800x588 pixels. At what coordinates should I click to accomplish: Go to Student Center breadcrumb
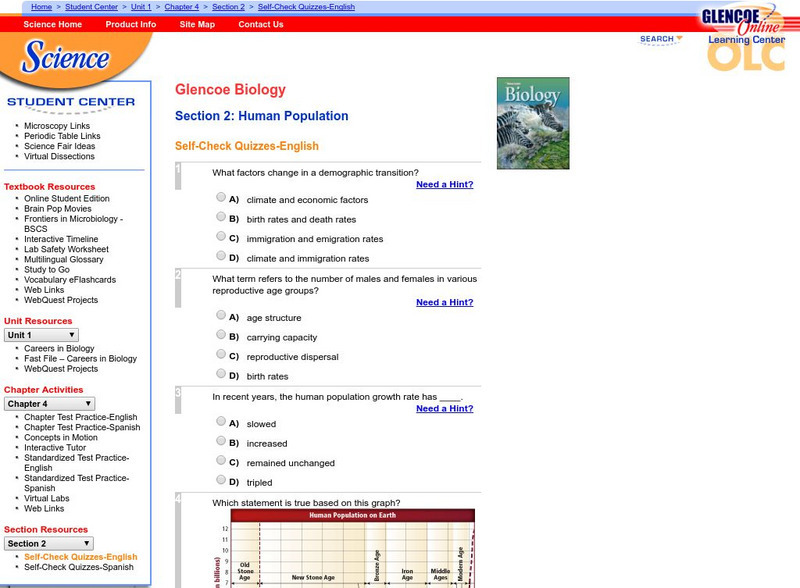point(91,7)
